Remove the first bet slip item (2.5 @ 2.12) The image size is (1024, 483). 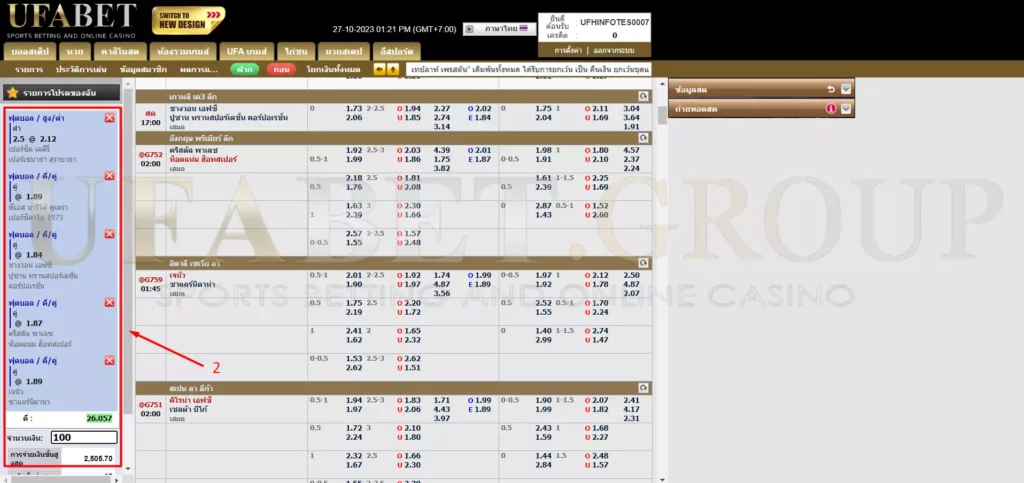coord(110,118)
